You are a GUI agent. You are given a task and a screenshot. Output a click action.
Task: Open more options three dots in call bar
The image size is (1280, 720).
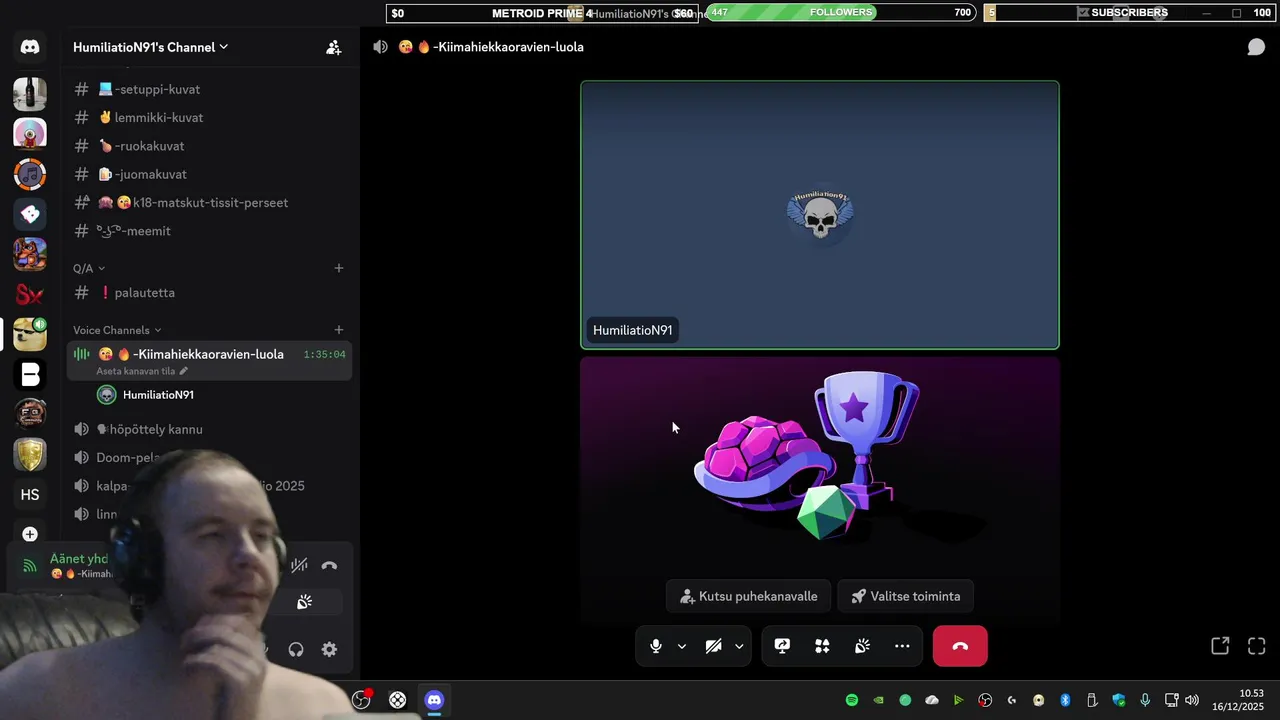(902, 646)
